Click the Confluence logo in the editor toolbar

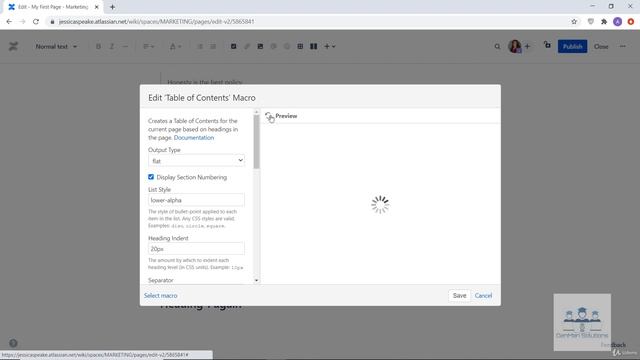pyautogui.click(x=13, y=47)
